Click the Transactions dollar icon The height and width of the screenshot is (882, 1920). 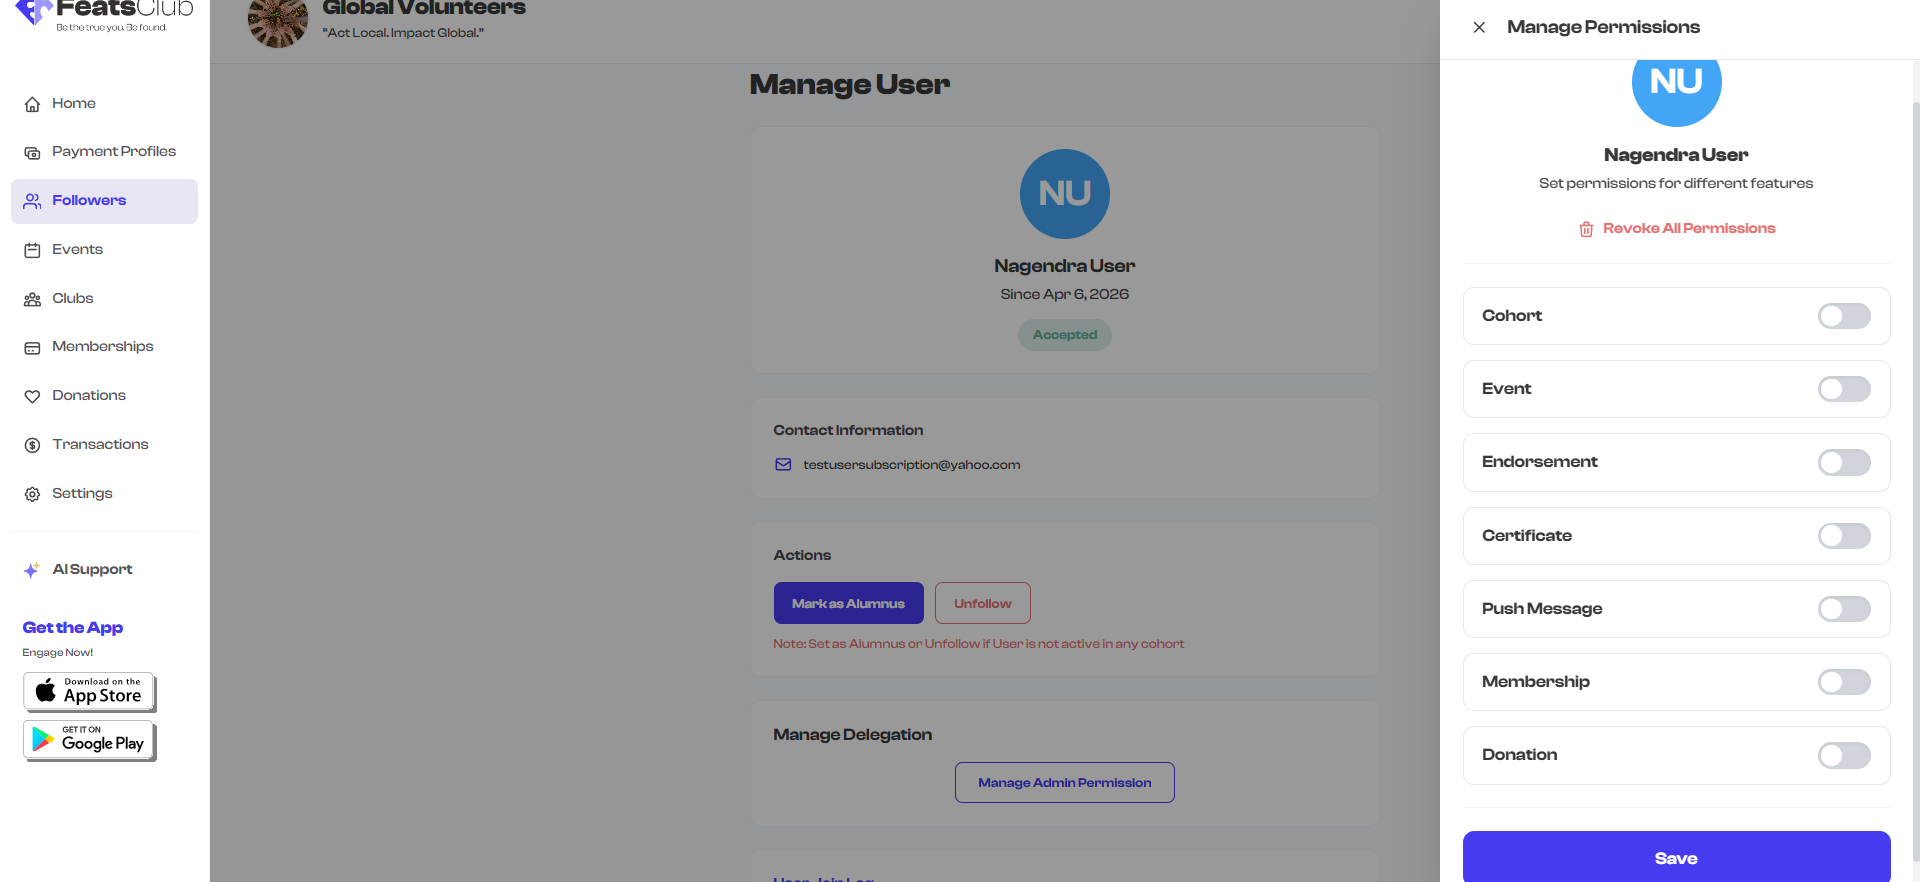[x=32, y=445]
